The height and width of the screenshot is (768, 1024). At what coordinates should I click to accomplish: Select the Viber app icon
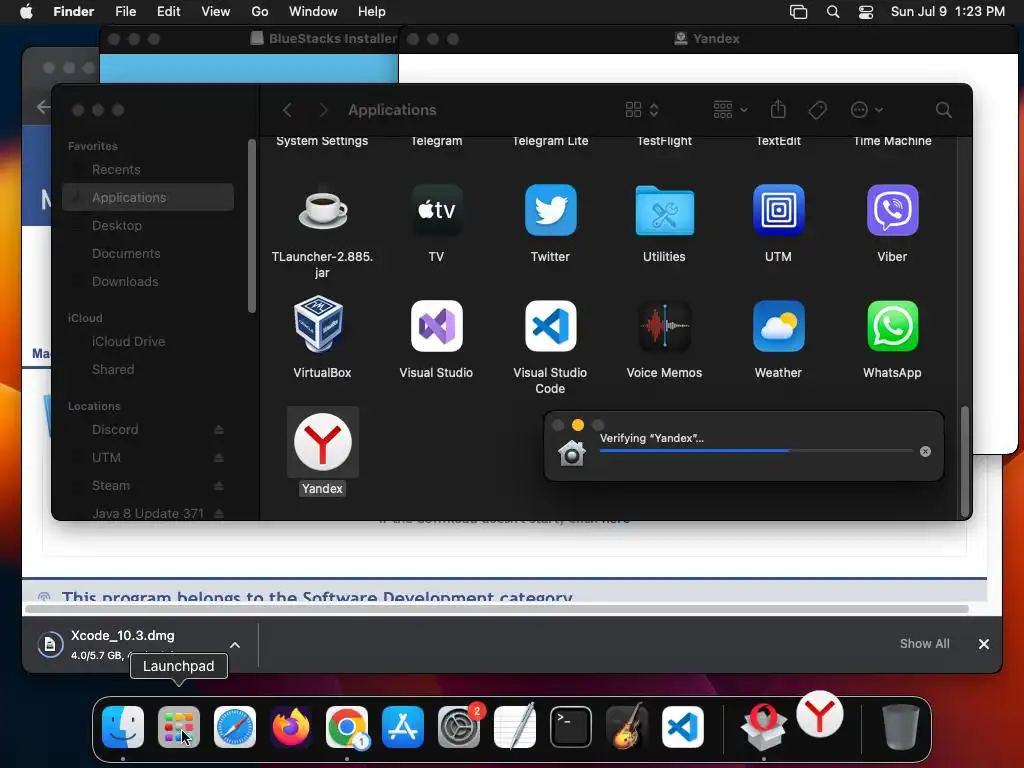[x=892, y=210]
